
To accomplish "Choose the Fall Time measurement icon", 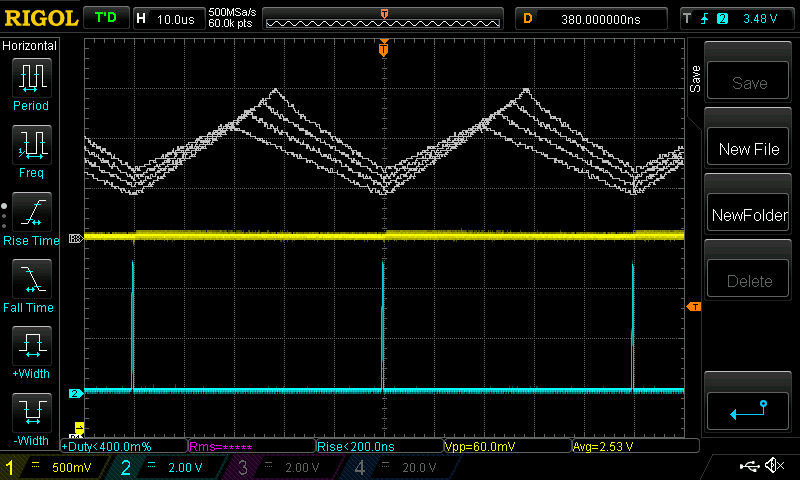I will coord(30,282).
